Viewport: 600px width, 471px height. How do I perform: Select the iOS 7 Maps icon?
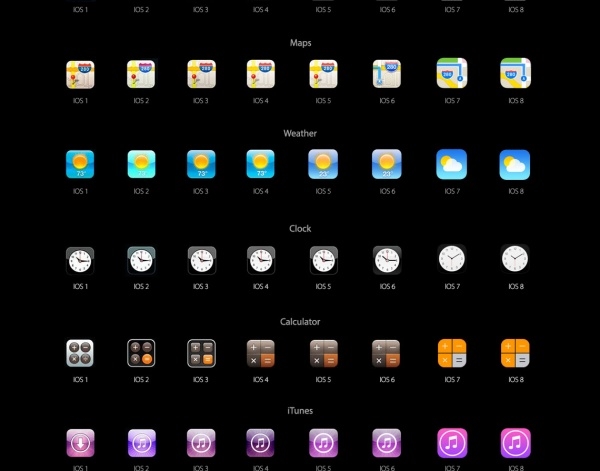[452, 73]
